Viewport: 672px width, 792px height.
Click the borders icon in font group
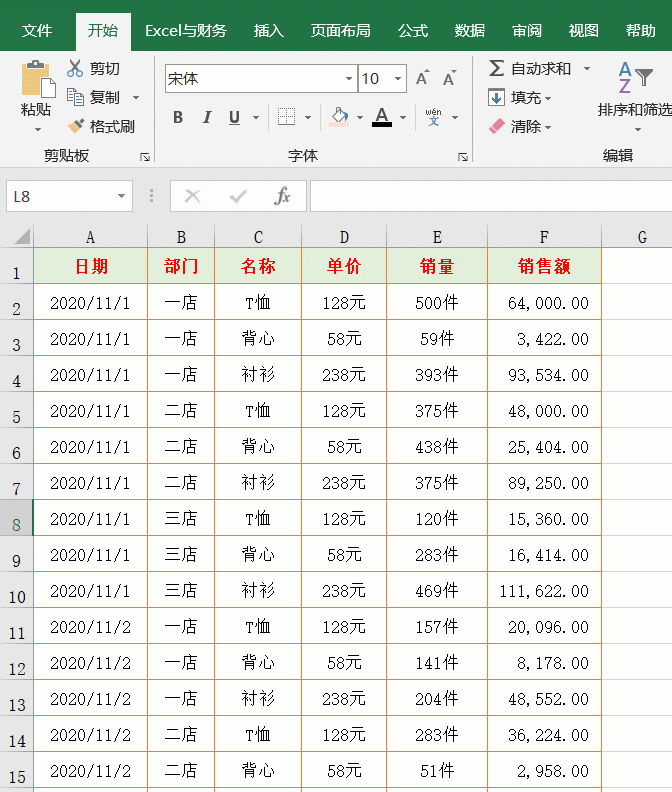286,118
